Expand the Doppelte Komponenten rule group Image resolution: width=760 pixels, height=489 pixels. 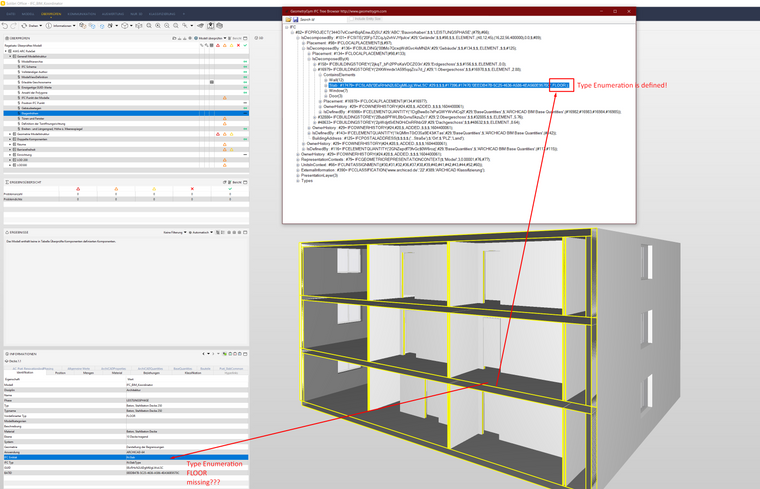[10, 139]
